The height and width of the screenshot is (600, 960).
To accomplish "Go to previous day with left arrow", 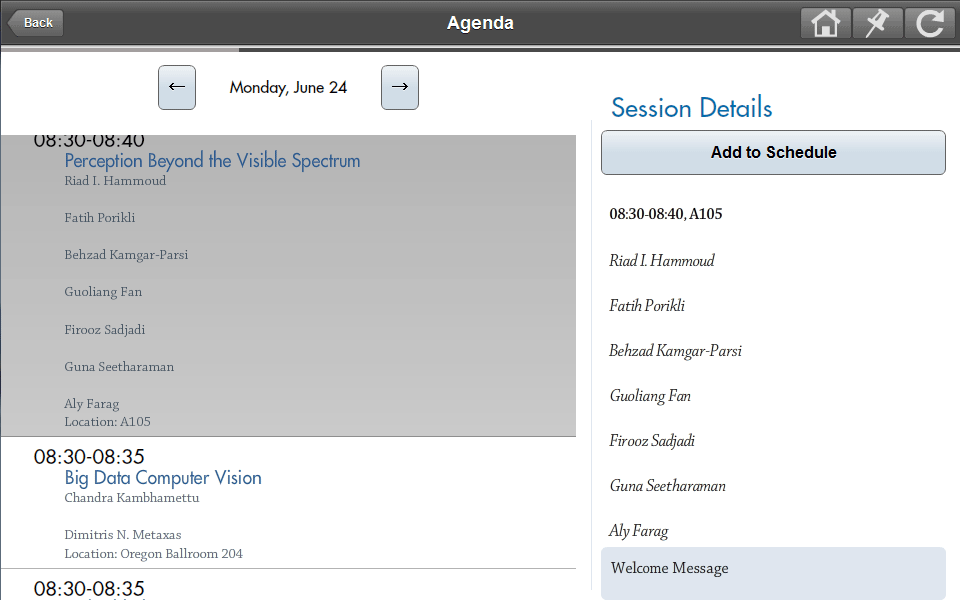I will (x=177, y=88).
